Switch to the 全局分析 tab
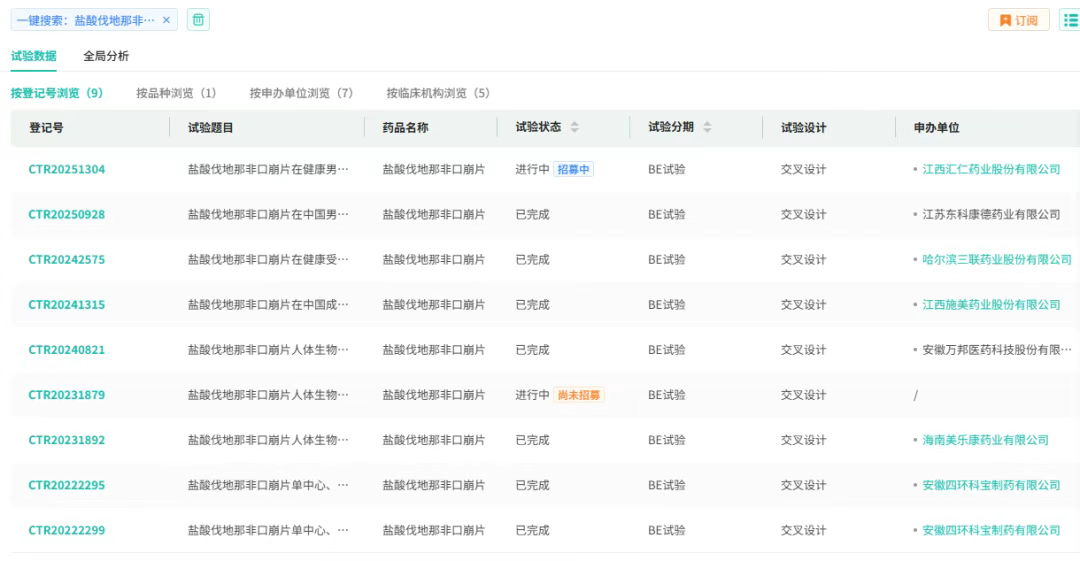Viewport: 1080px width, 561px height. [x=105, y=56]
